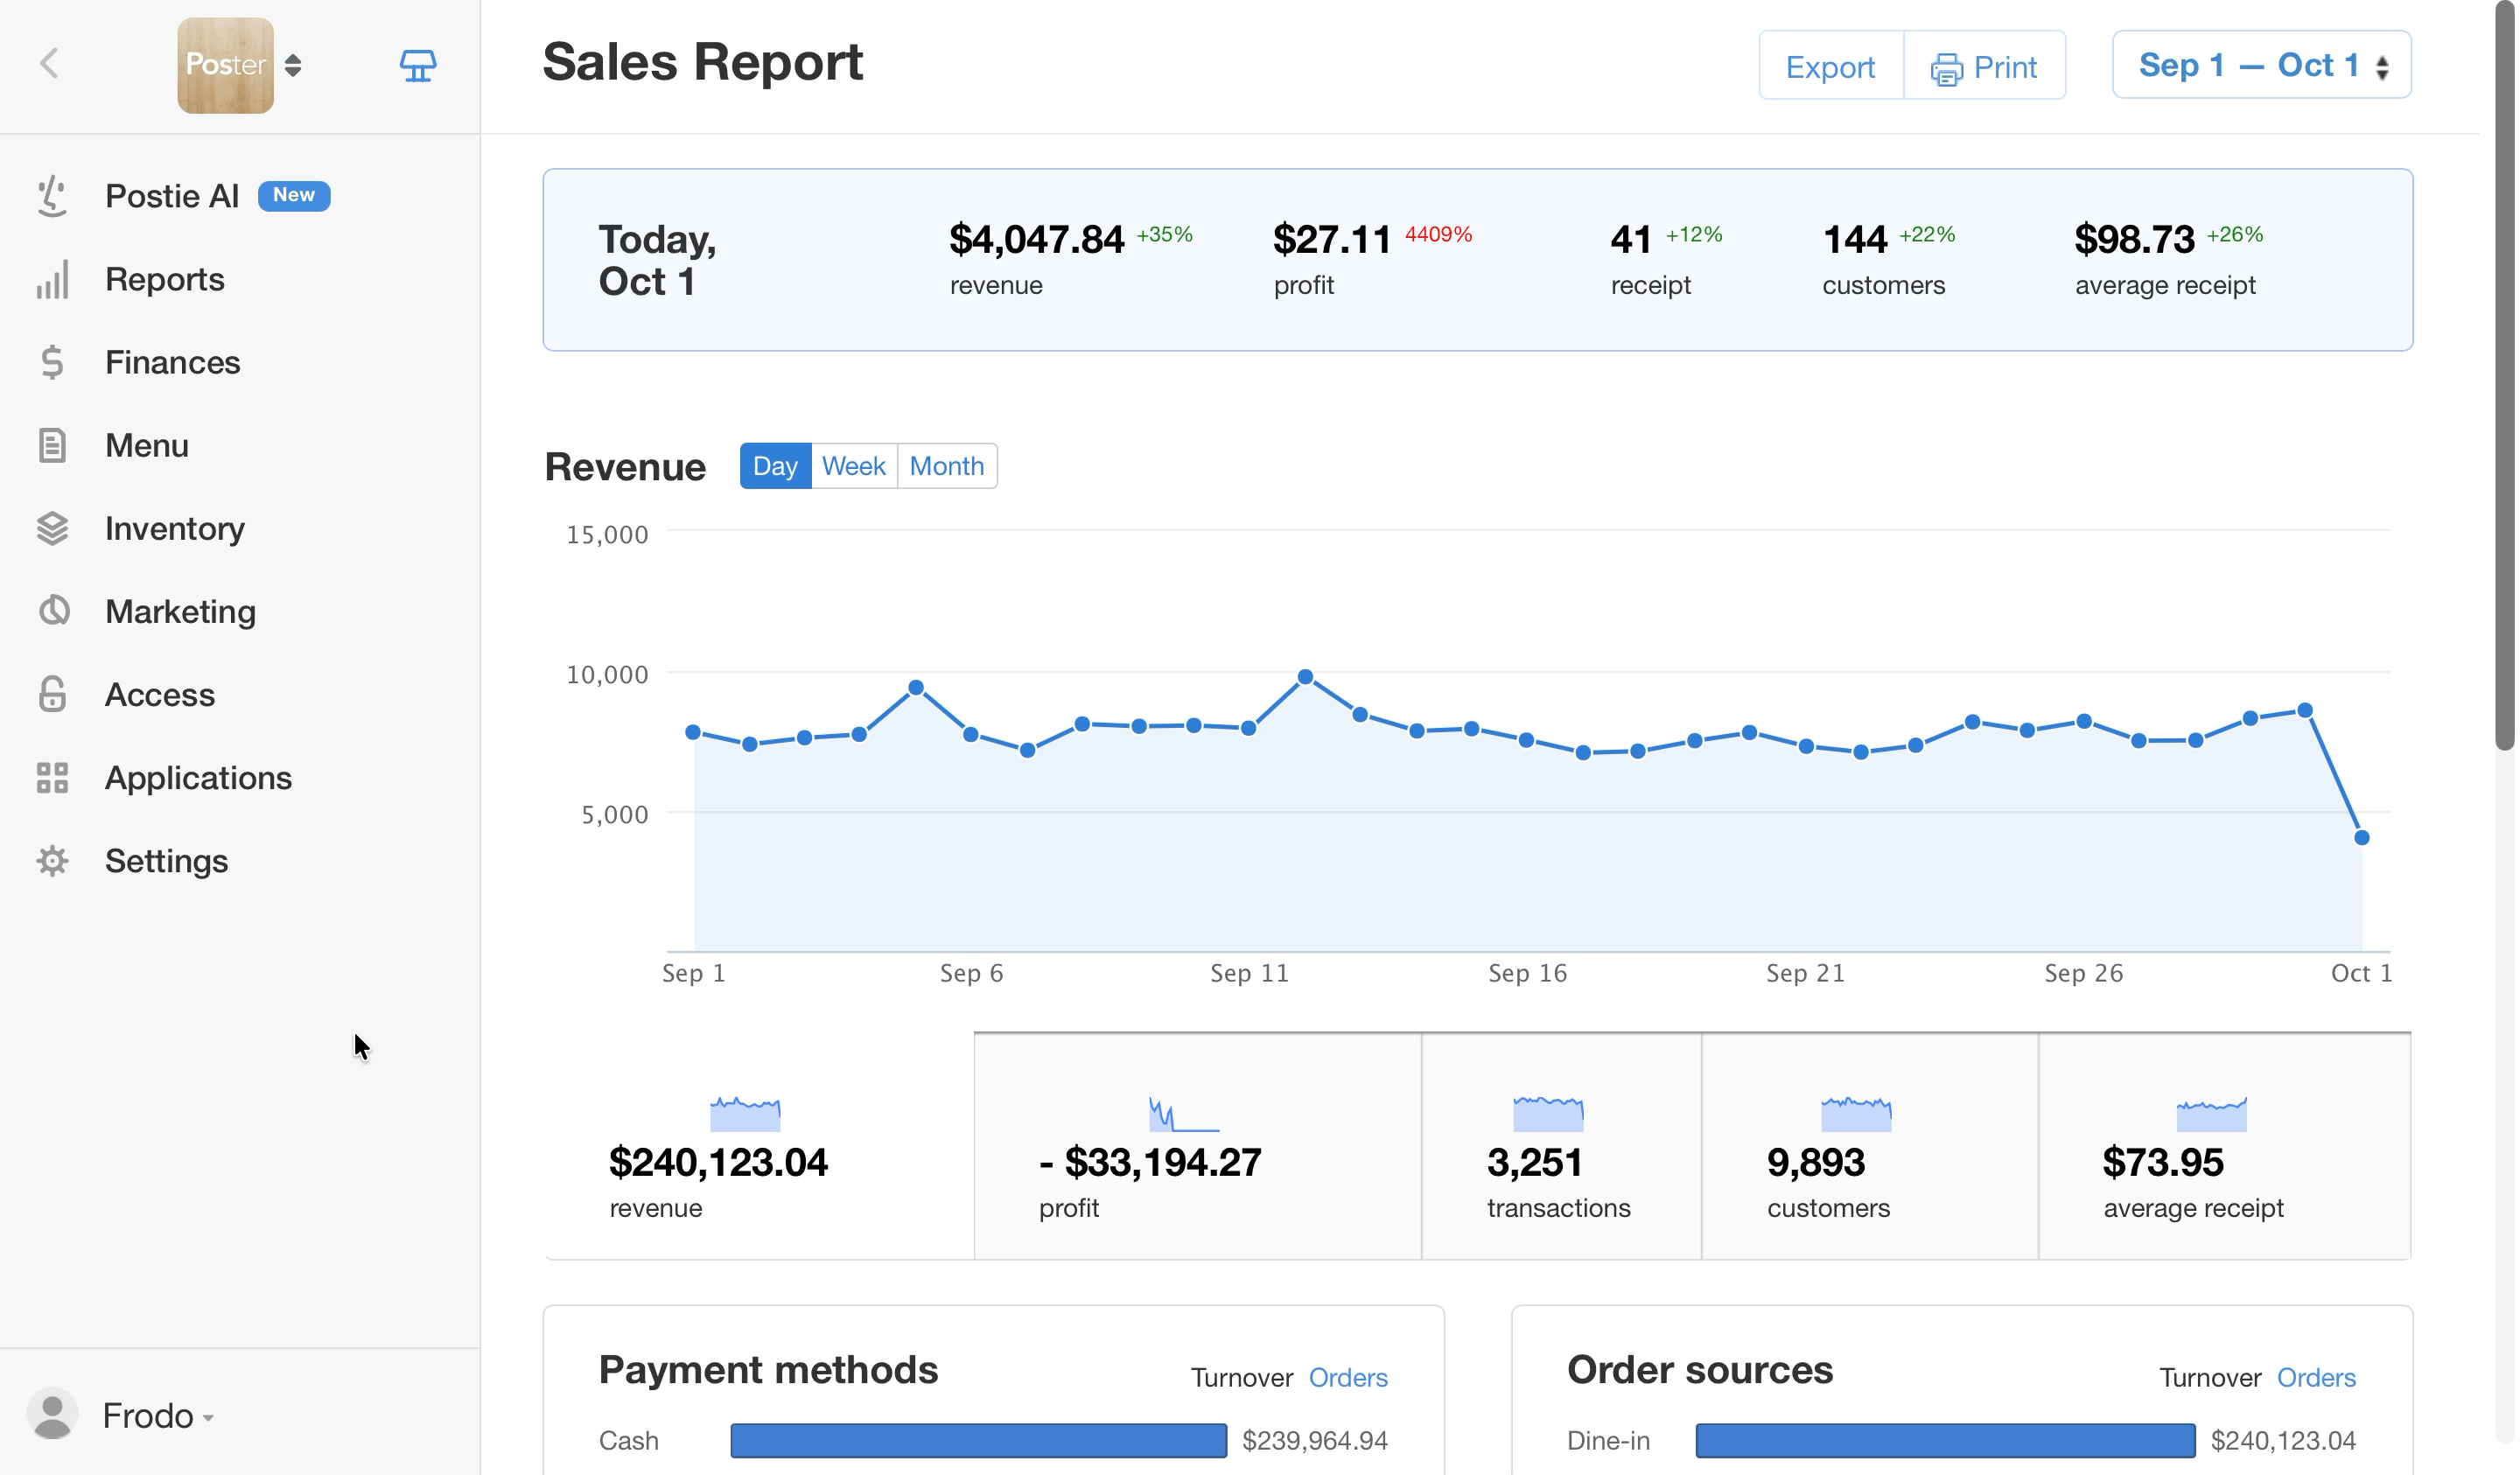
Task: Click the Menu document icon
Action: coord(52,445)
